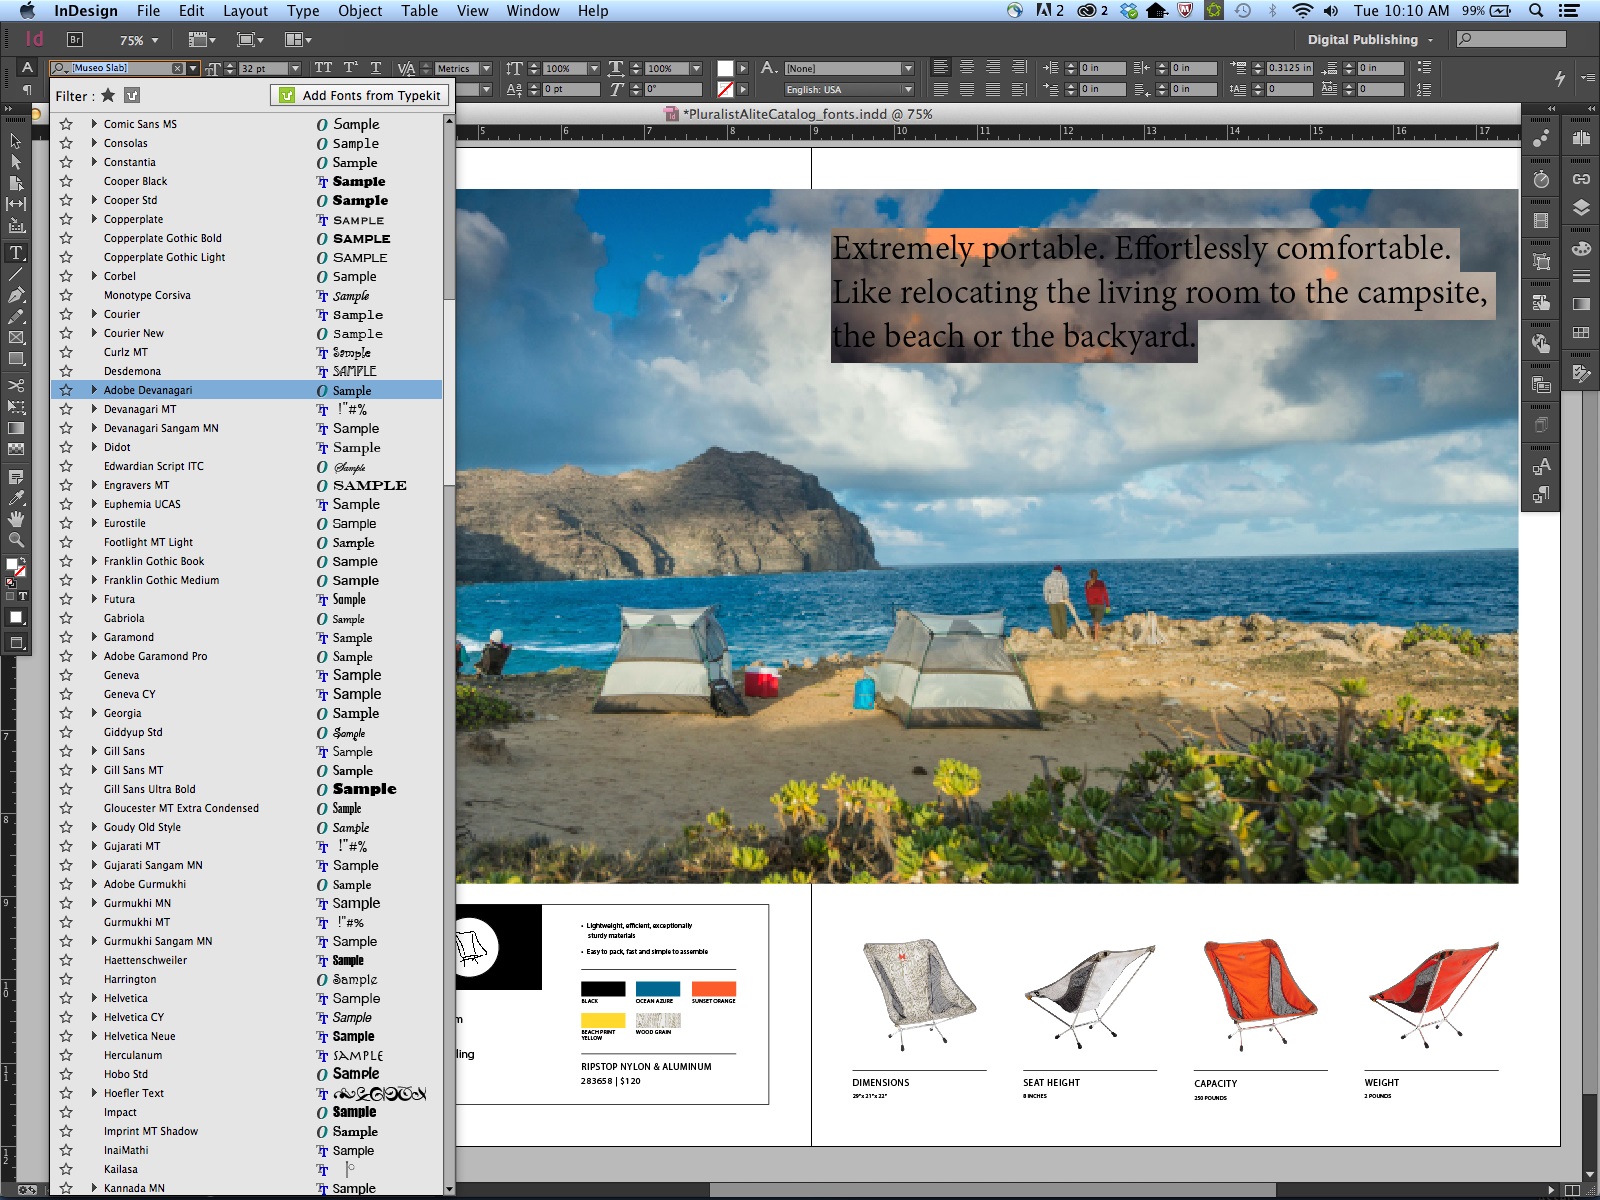Image resolution: width=1600 pixels, height=1200 pixels.
Task: Expand the Comic Sans MS font family
Action: point(94,124)
